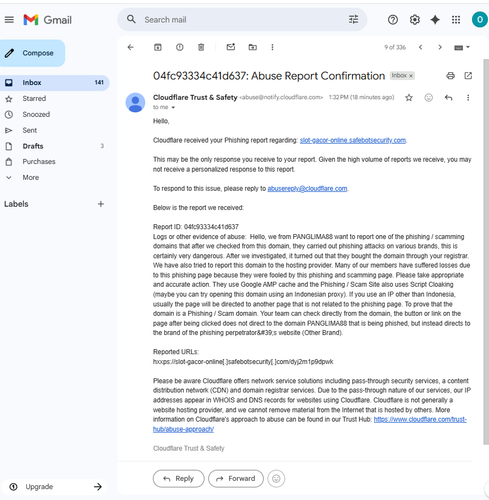
Task: Reply using the header arrow icon
Action: coord(449,98)
